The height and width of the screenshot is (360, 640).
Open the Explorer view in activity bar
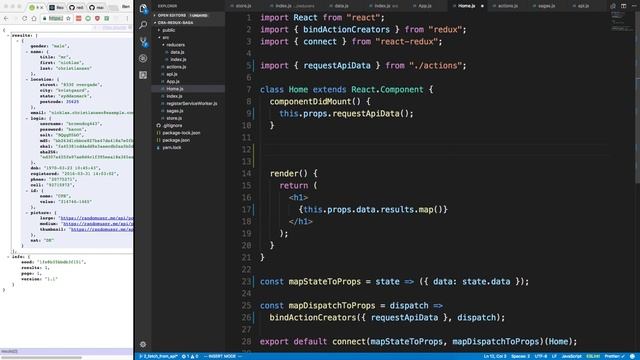coord(143,8)
